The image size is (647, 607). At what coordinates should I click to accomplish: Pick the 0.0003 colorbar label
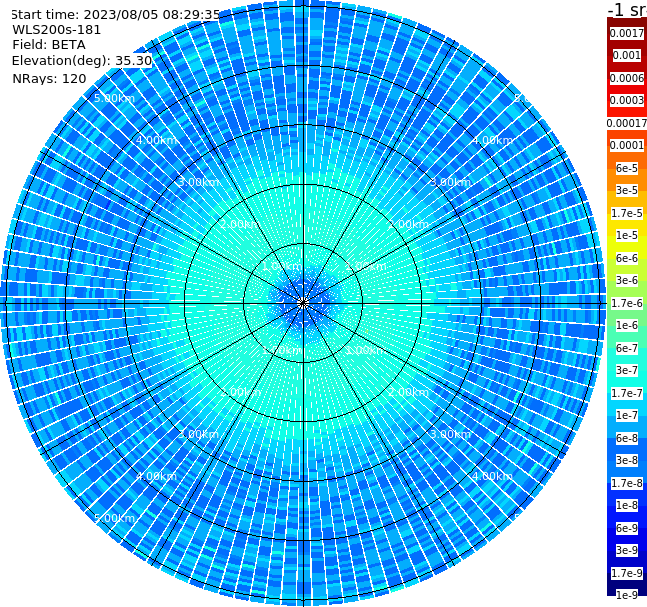627,100
